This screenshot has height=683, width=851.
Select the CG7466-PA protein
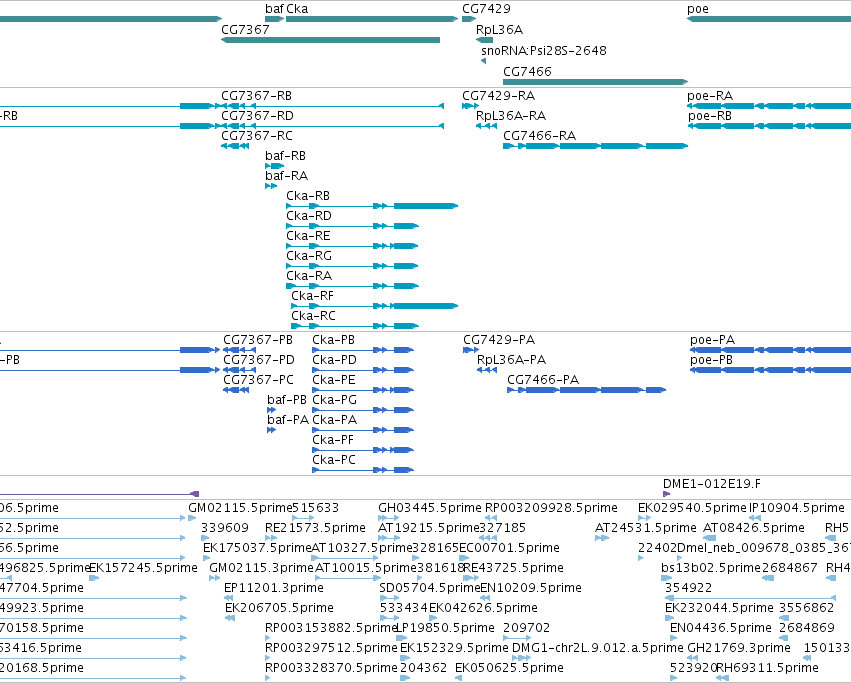[x=587, y=390]
